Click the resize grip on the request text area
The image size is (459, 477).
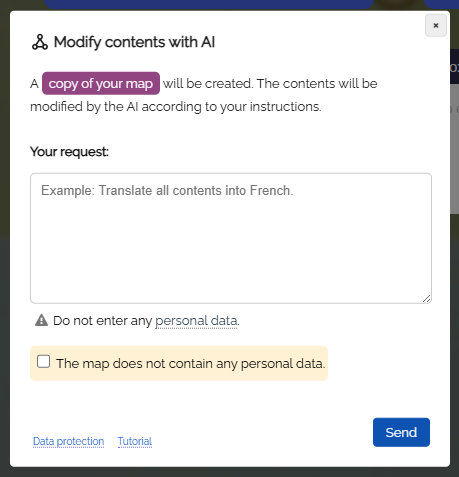pos(427,299)
